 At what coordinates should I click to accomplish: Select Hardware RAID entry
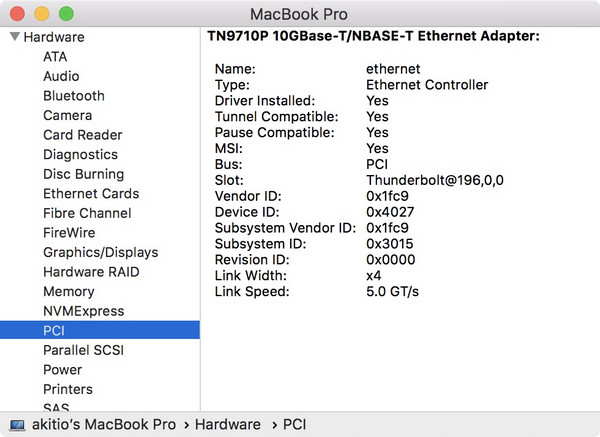pyautogui.click(x=91, y=271)
